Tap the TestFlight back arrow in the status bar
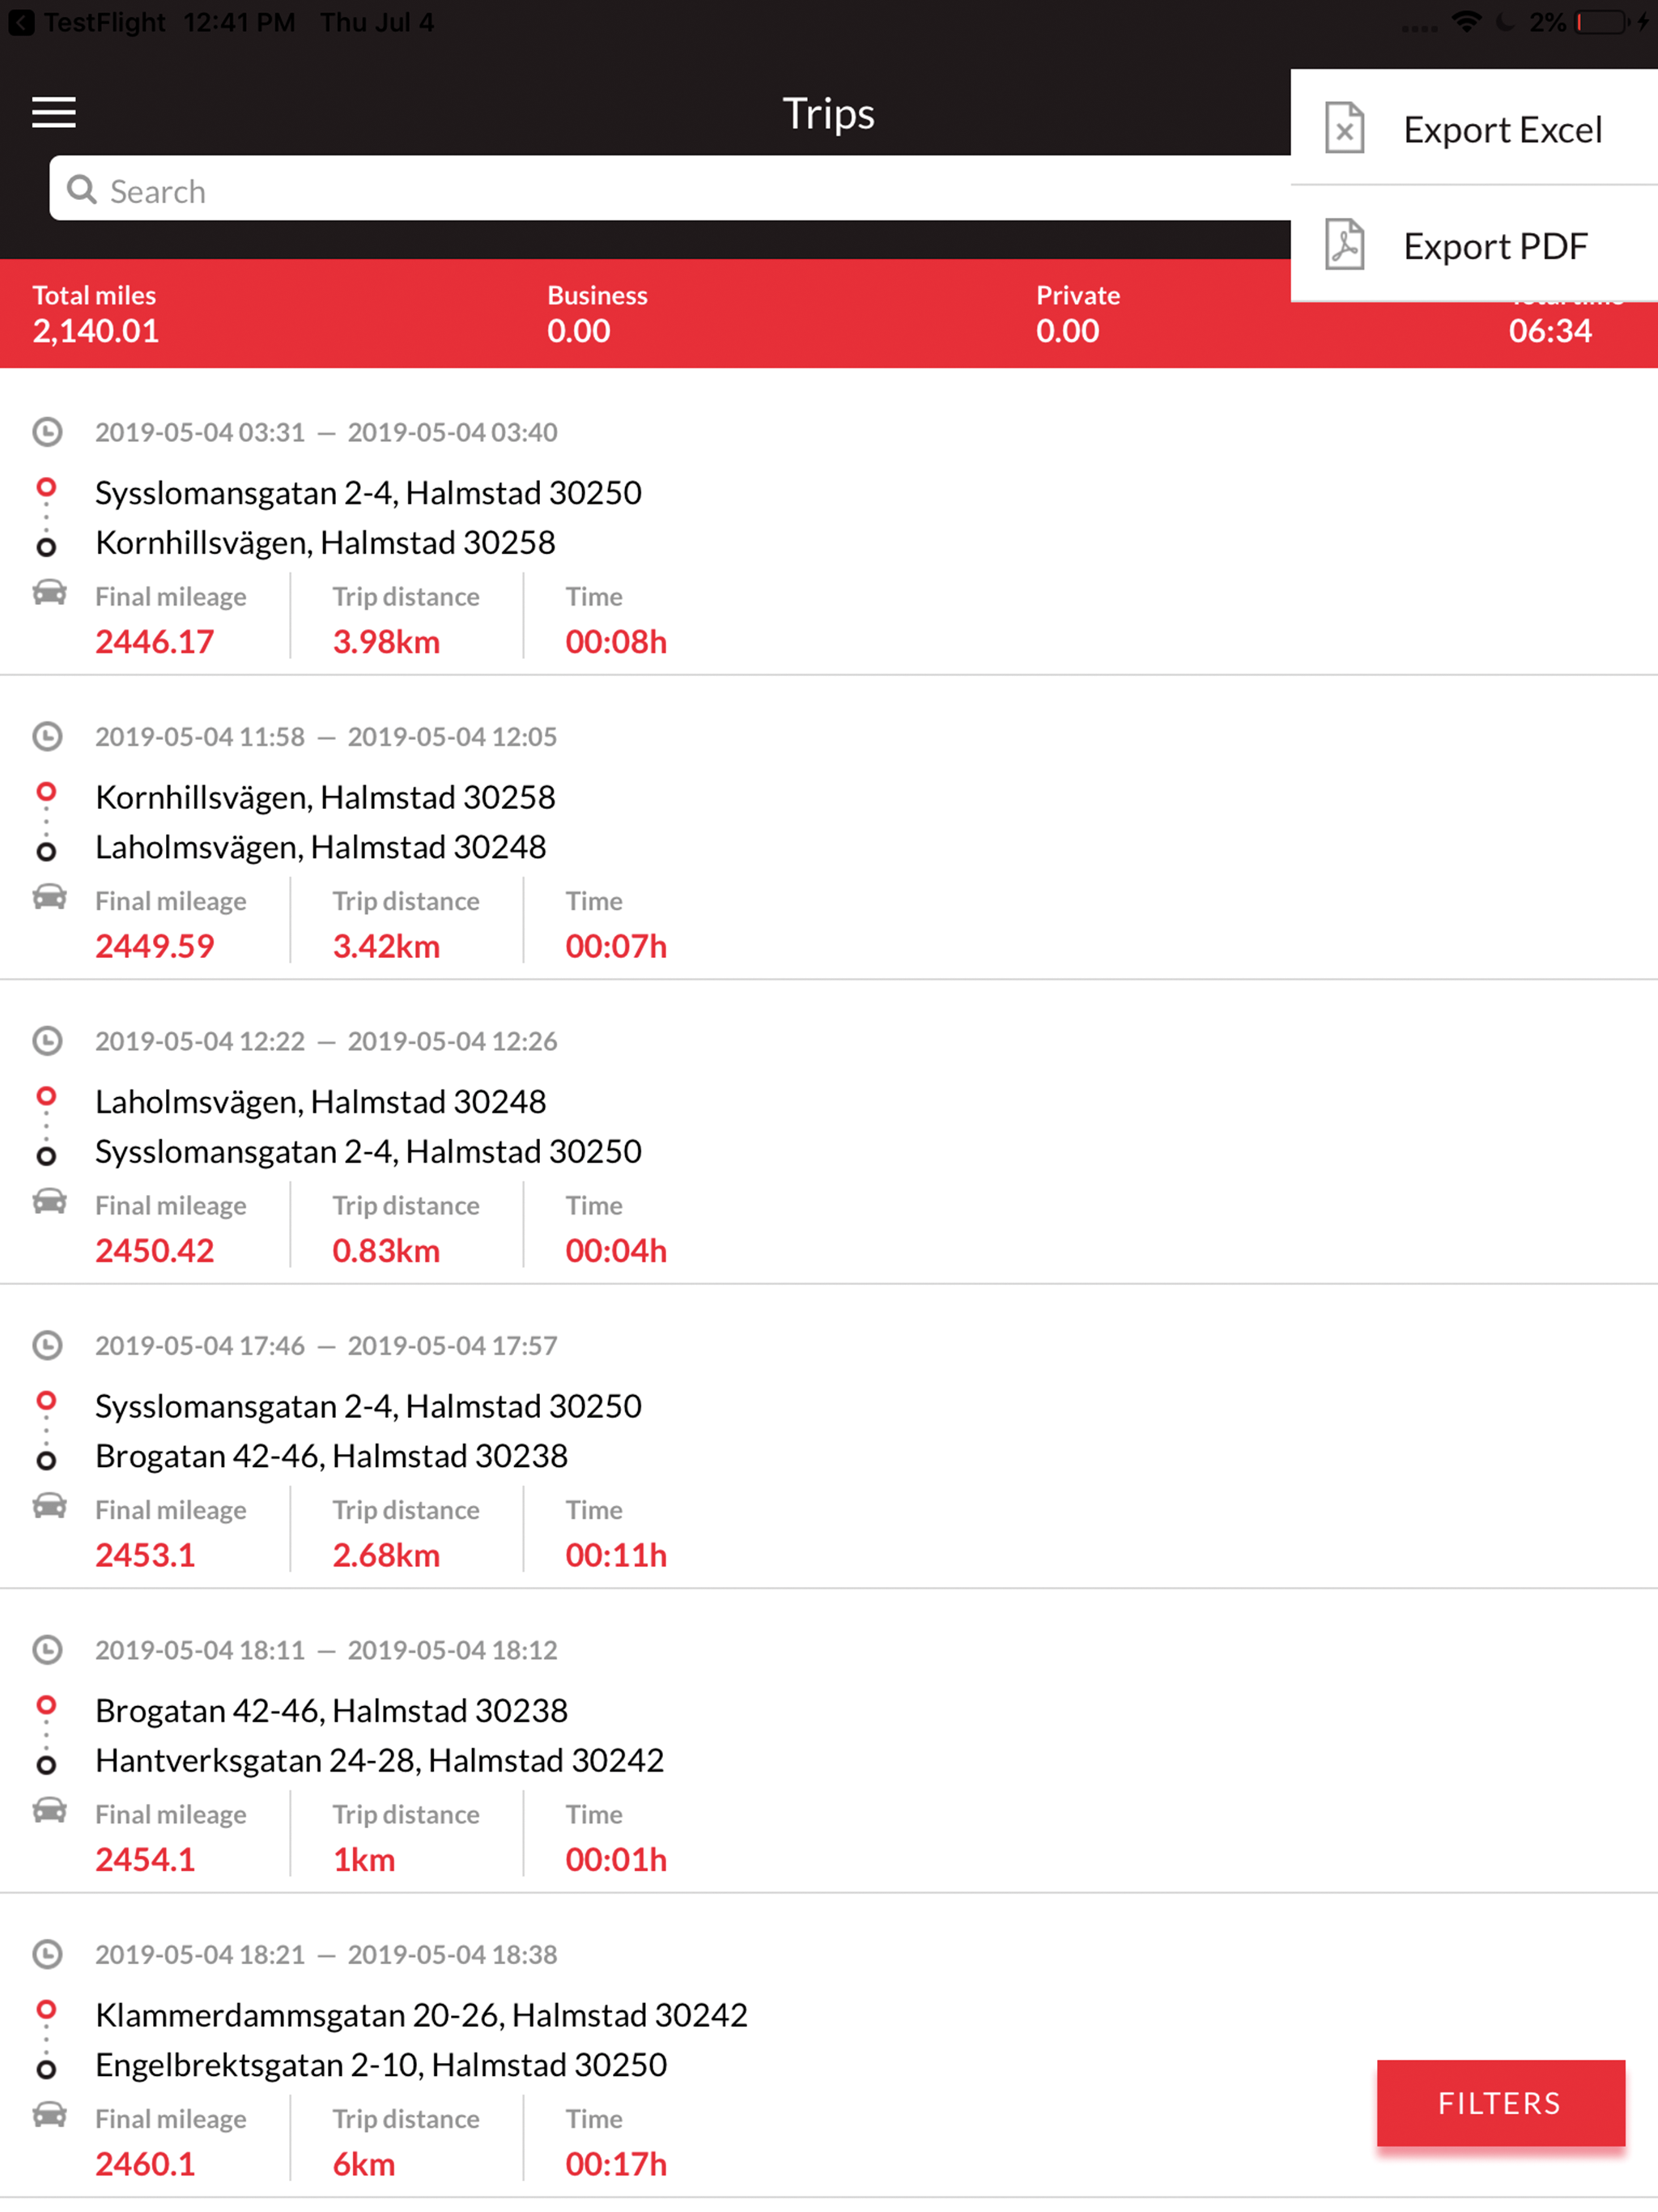Image resolution: width=1658 pixels, height=2212 pixels. point(21,22)
